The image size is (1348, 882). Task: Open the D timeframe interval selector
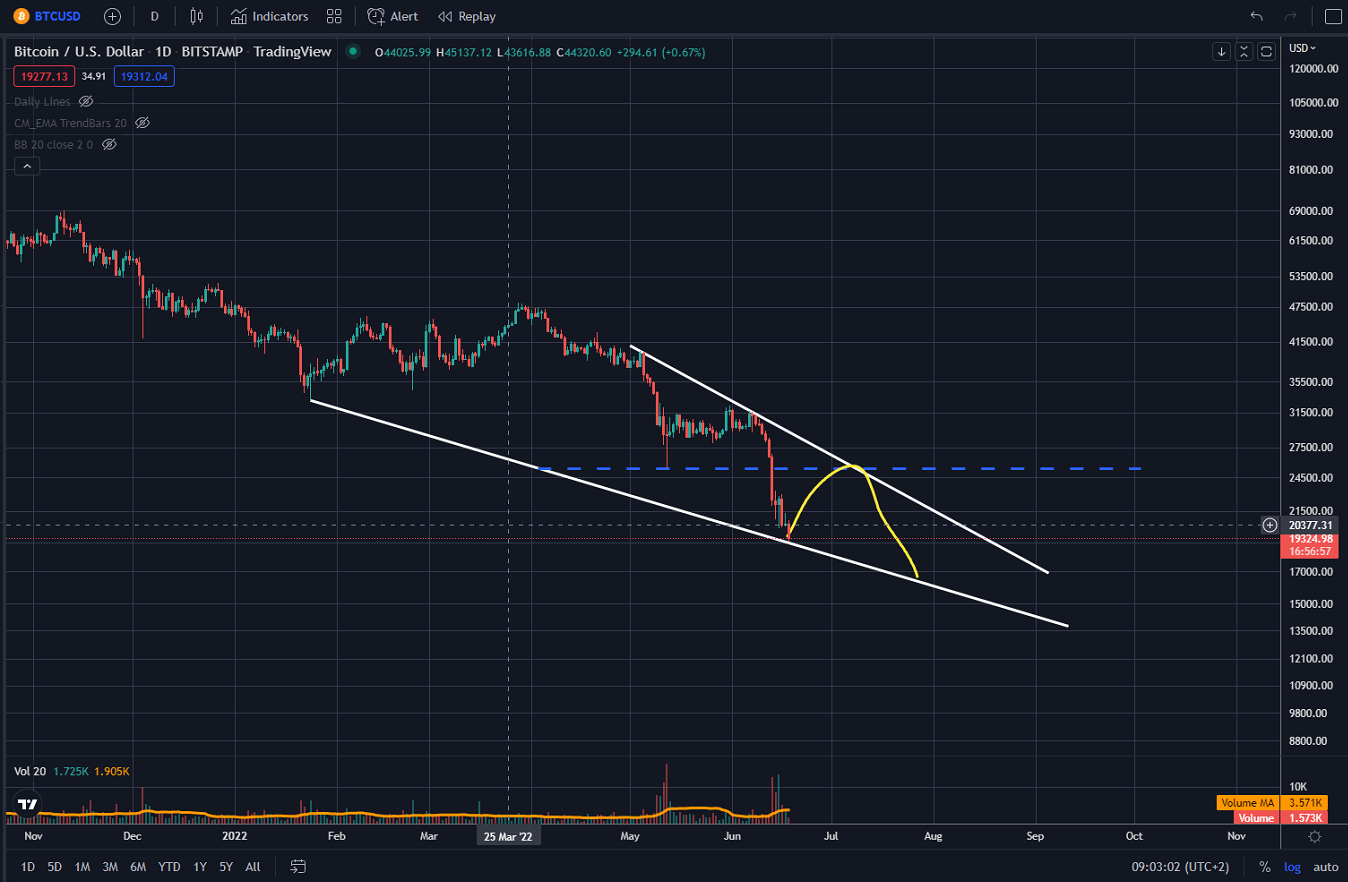[154, 16]
